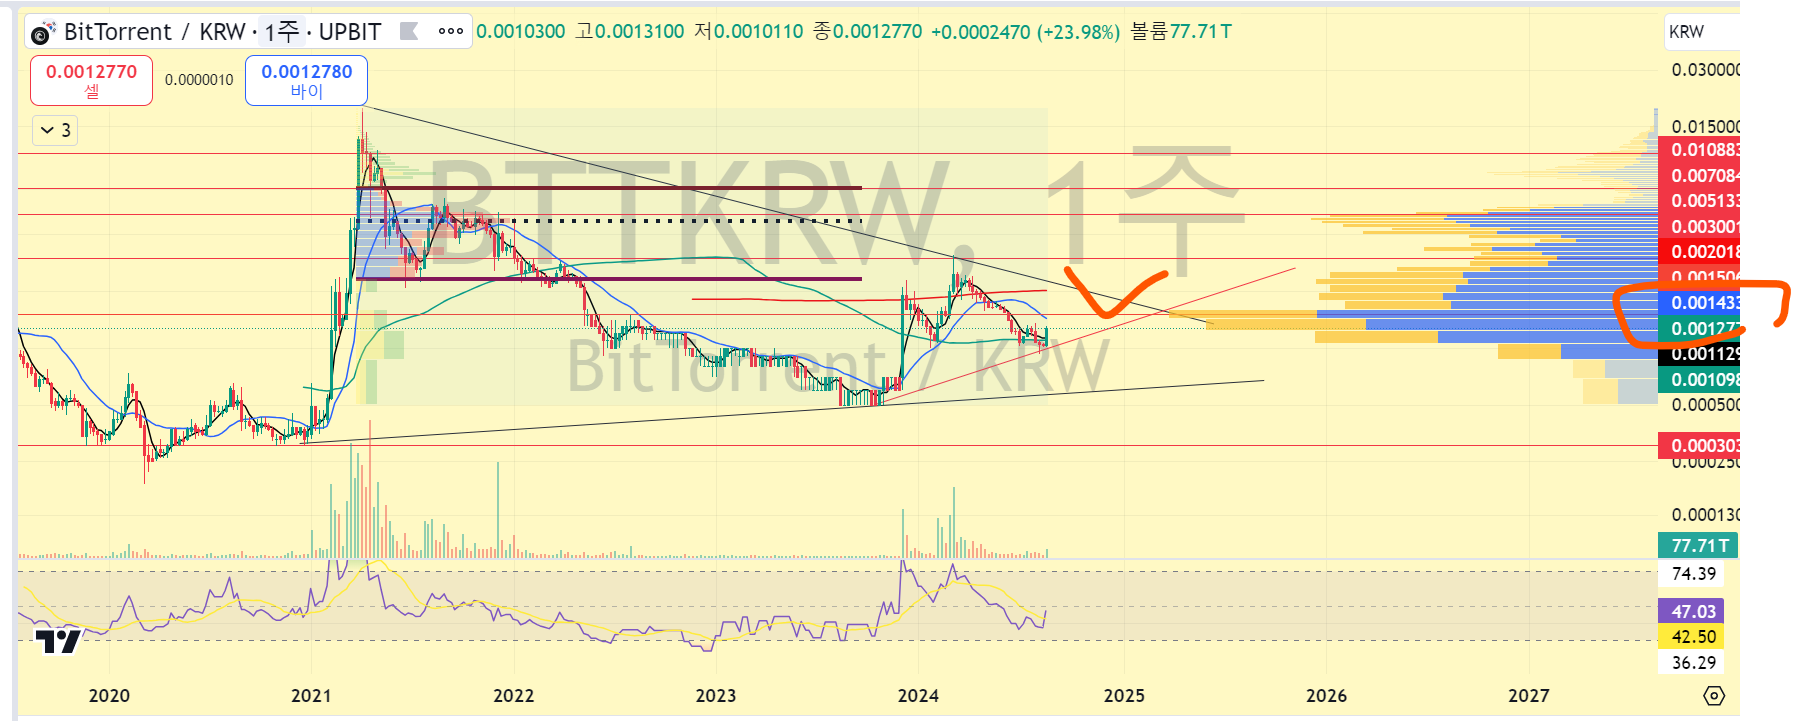This screenshot has height=721, width=1794.
Task: Click the low price value 0.0010110
Action: 758,32
